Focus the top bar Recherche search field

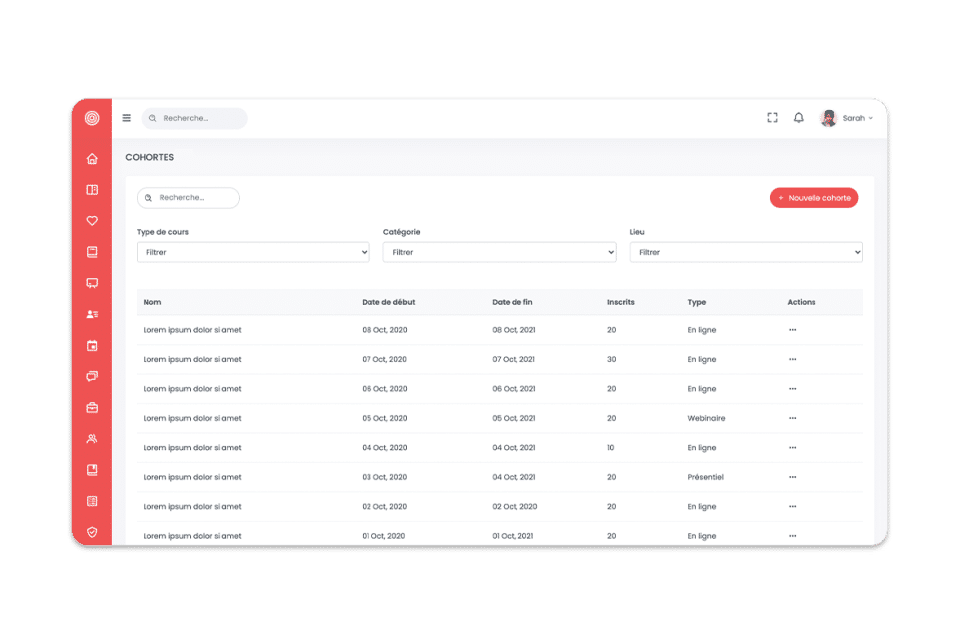(x=195, y=118)
